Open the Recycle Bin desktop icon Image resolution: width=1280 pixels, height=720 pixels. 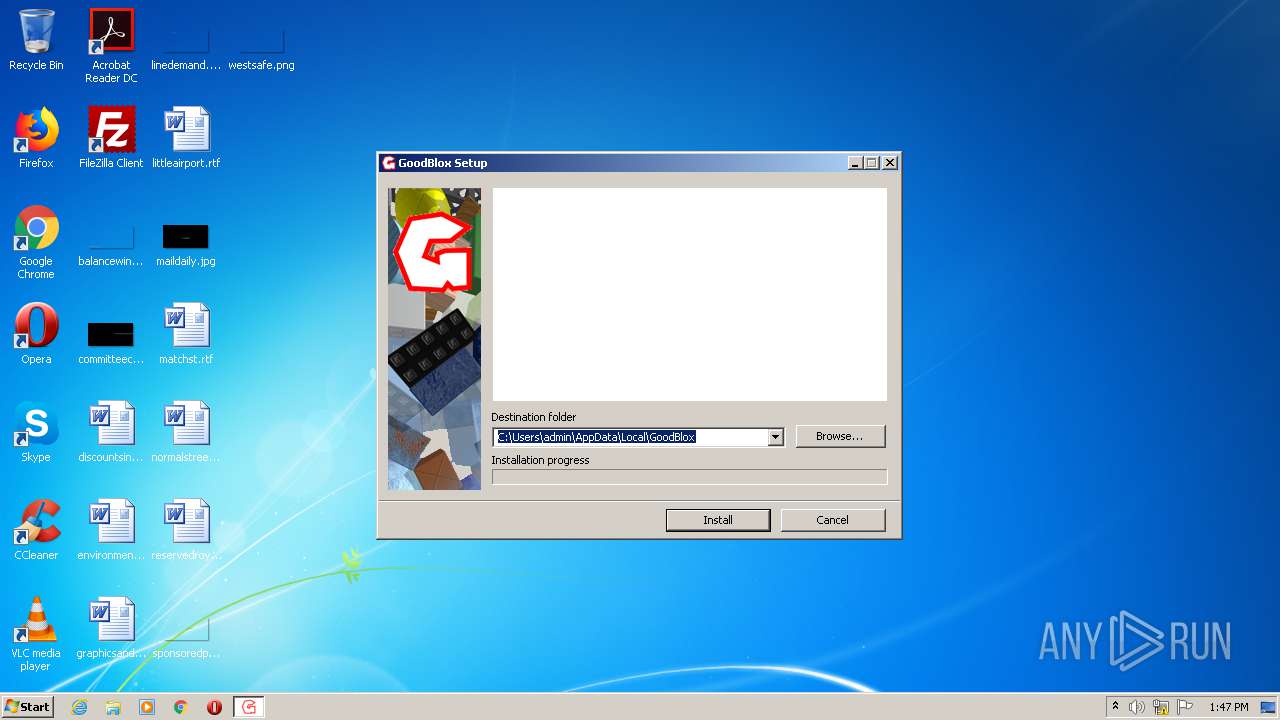pyautogui.click(x=36, y=40)
